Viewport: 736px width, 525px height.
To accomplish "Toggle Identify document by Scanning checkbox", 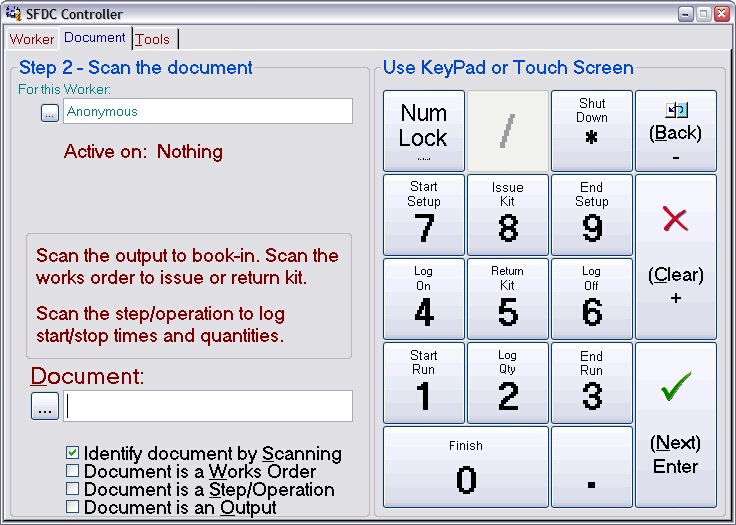I will click(204, 453).
